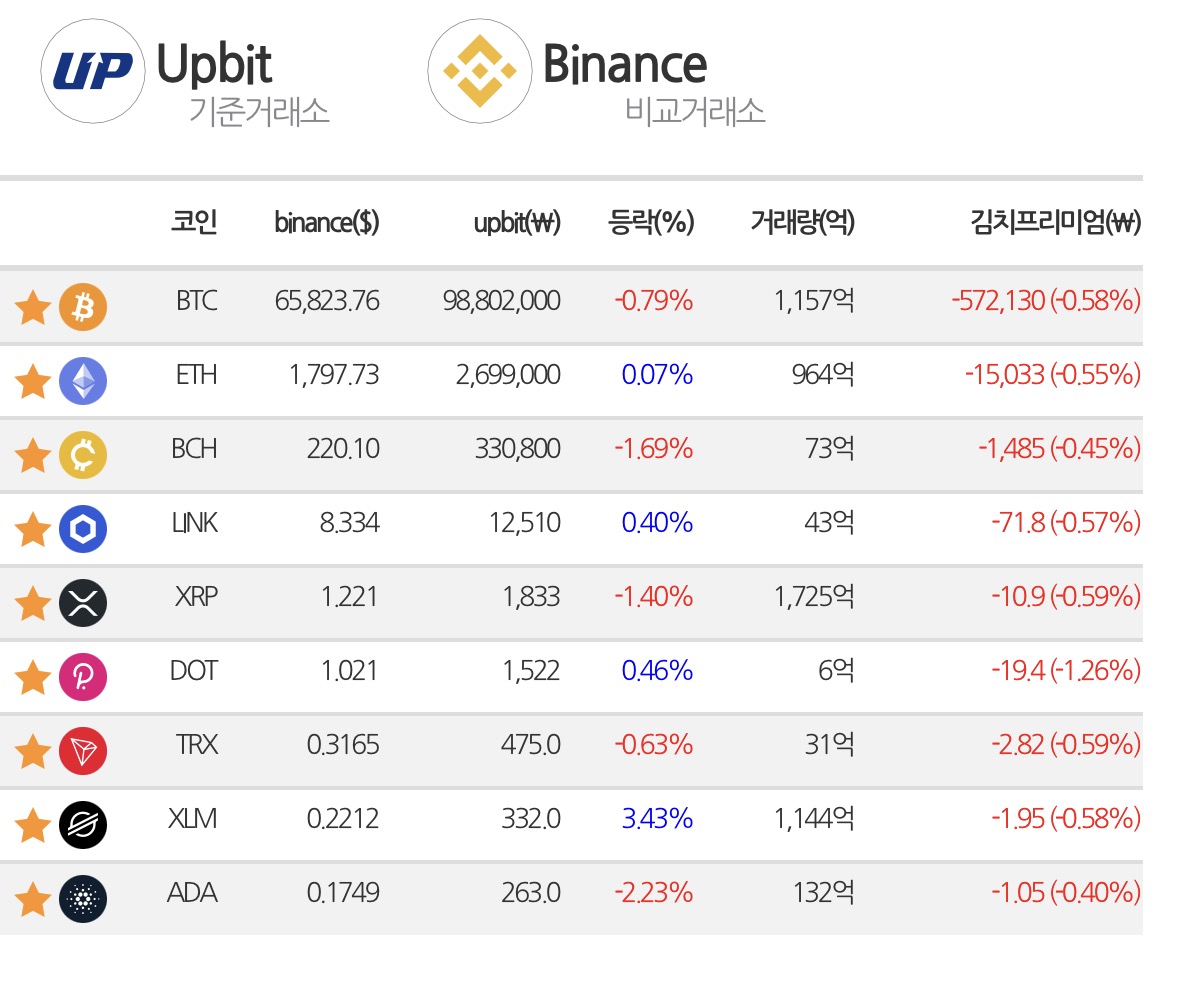Click the Chainlink coin icon

tap(83, 529)
